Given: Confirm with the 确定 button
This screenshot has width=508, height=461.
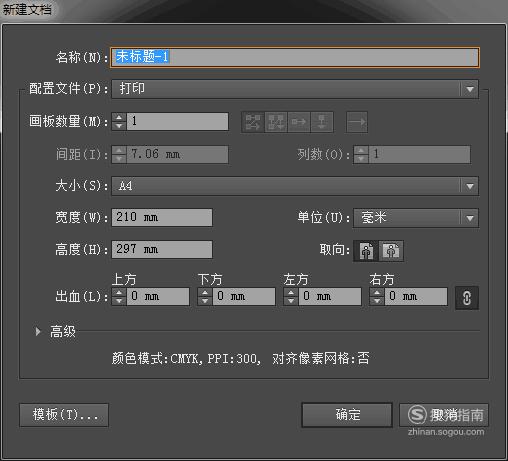Looking at the screenshot, I should tap(347, 415).
